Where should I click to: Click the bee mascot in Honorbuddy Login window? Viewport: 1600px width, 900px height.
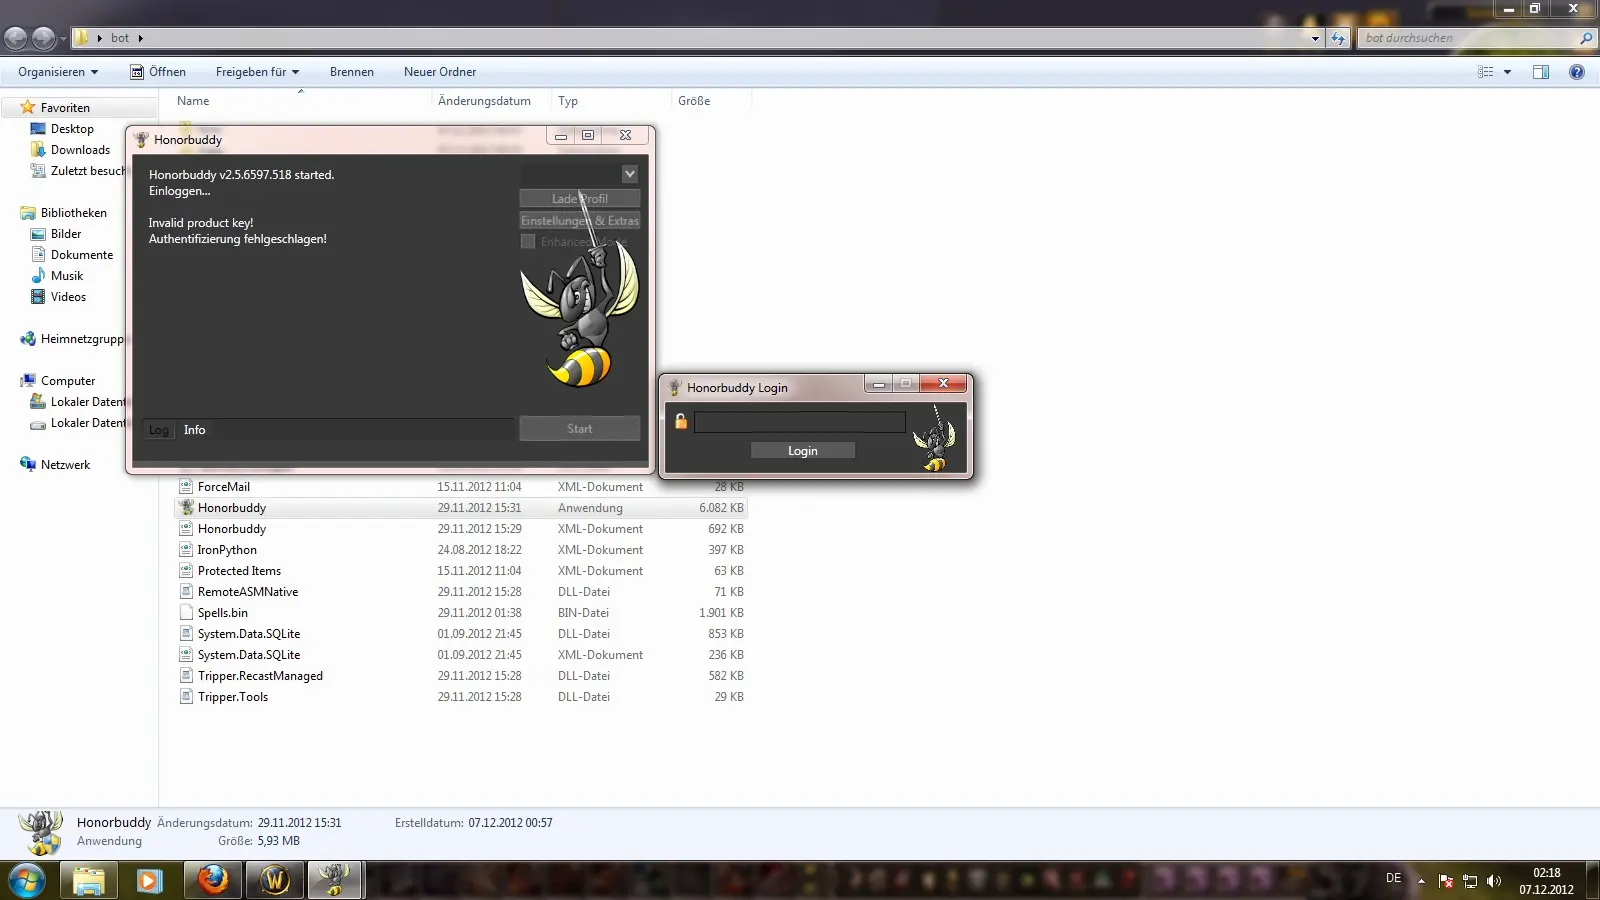tap(934, 438)
